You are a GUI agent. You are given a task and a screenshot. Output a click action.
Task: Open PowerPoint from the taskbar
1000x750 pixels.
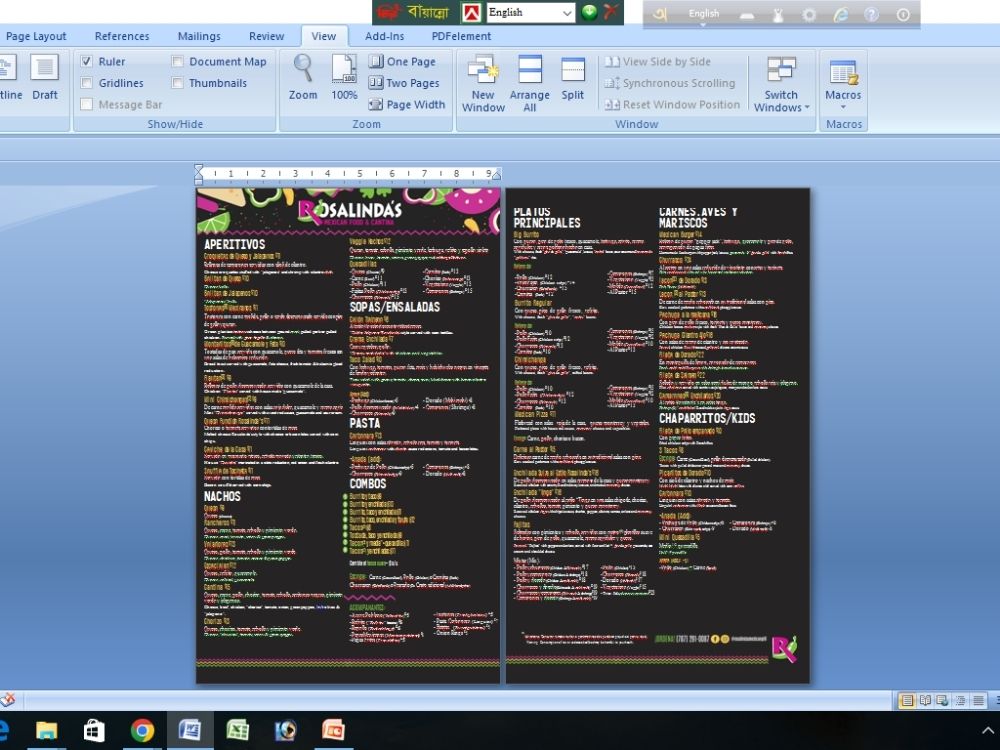(x=334, y=730)
